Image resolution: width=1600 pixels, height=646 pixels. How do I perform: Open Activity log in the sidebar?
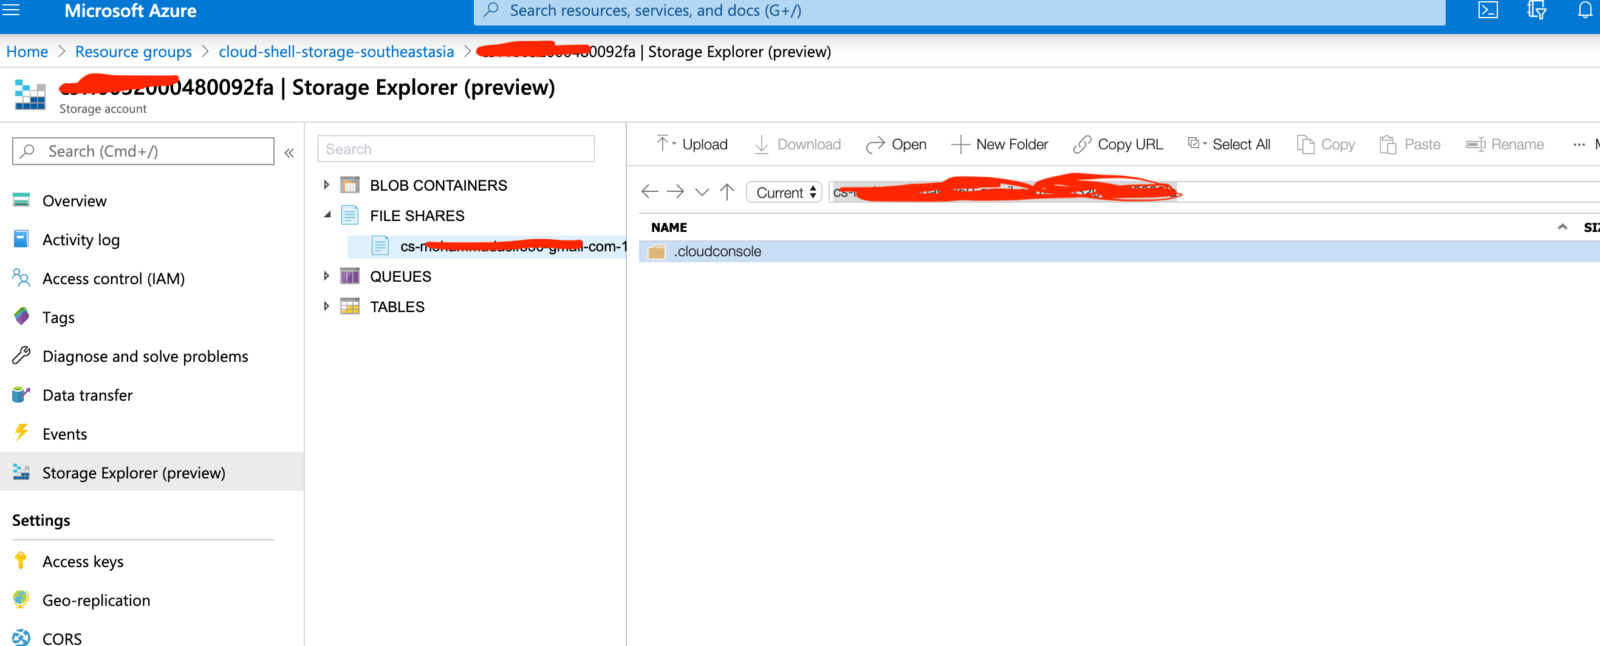pos(81,240)
